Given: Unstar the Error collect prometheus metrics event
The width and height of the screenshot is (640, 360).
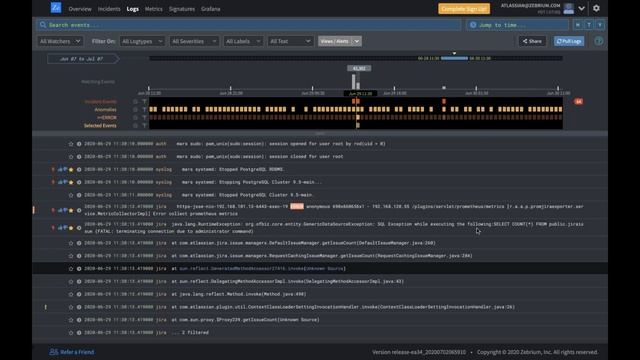Looking at the screenshot, I should pos(71,210).
